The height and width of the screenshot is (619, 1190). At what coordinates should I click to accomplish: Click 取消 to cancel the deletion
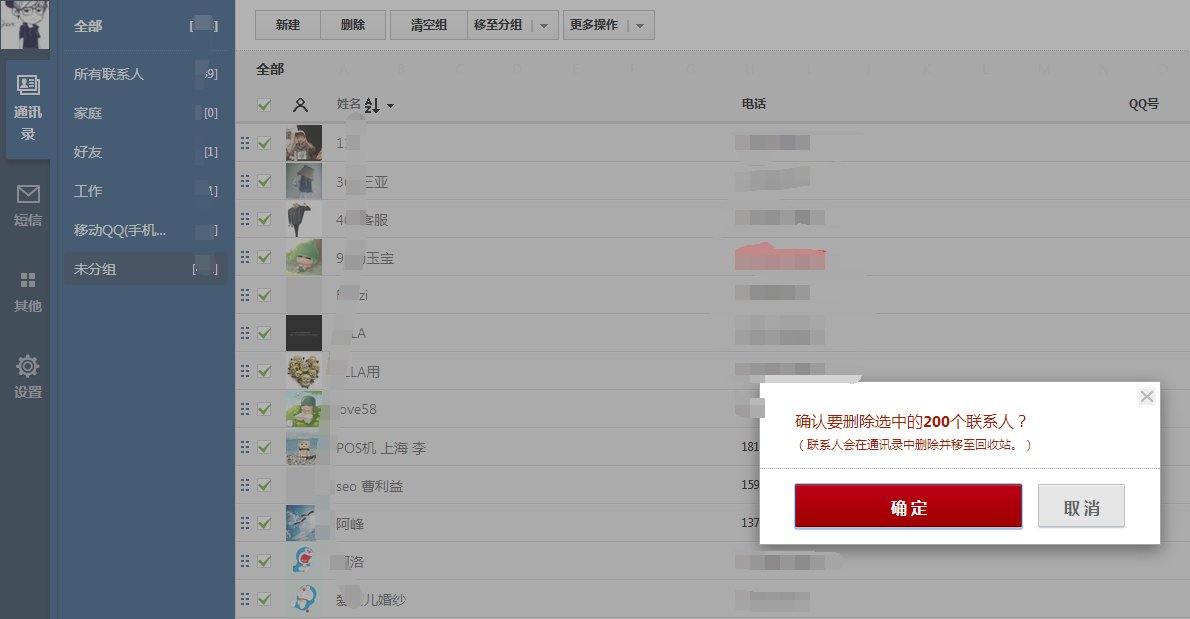(1080, 506)
